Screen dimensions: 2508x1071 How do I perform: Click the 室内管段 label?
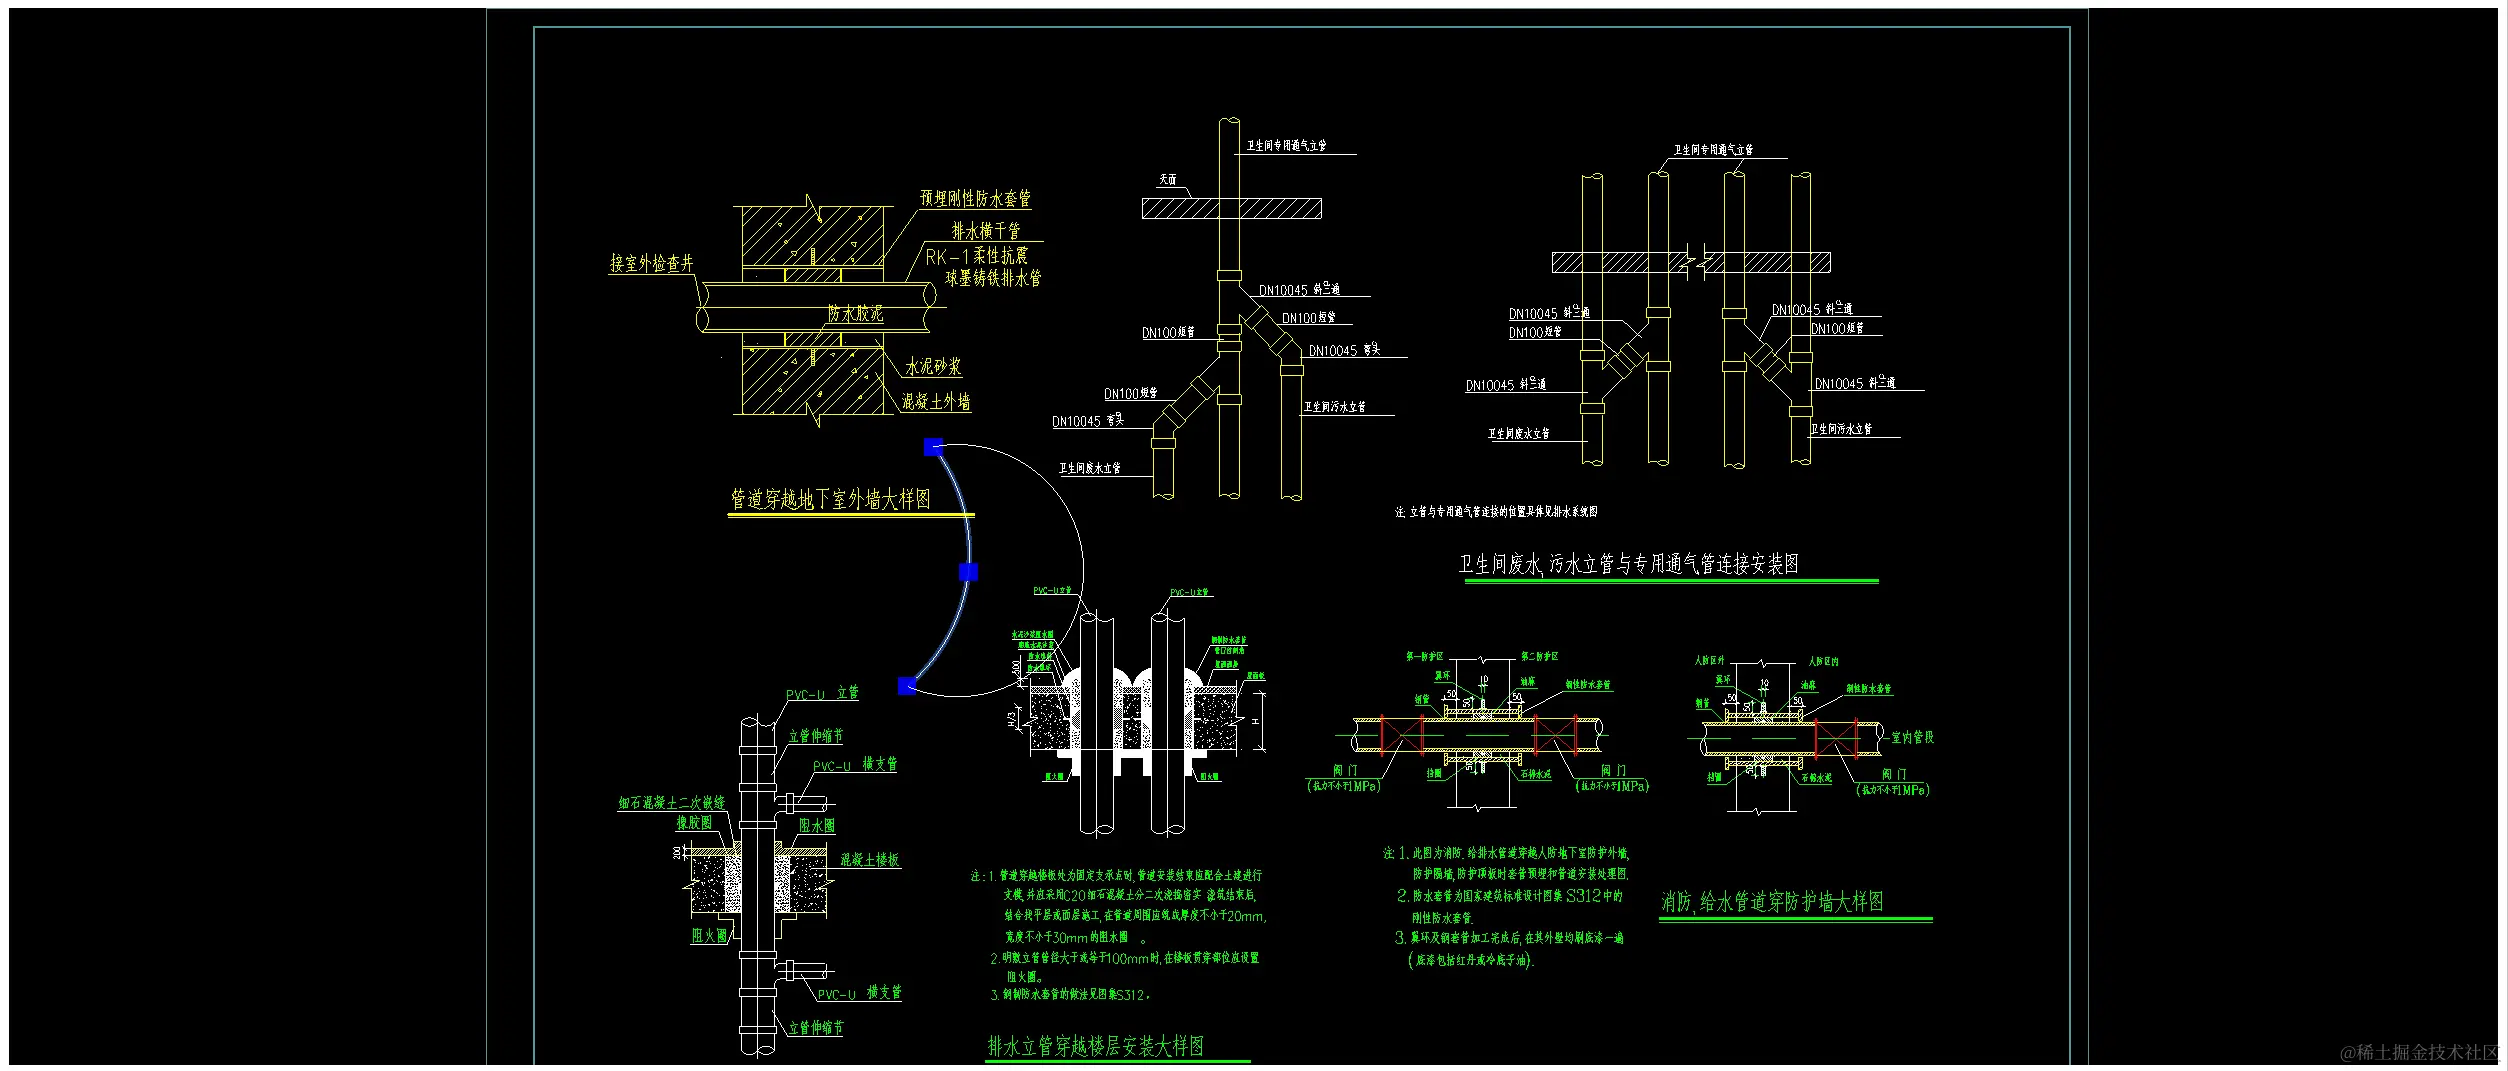(1912, 737)
